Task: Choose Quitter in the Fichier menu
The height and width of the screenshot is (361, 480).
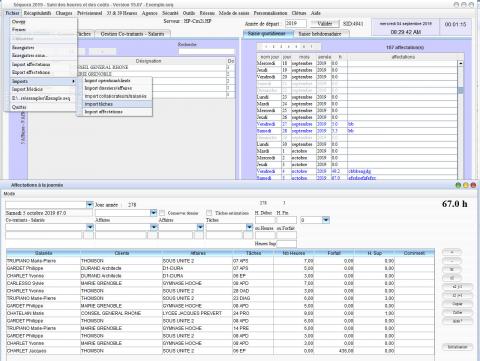Action: (43, 107)
